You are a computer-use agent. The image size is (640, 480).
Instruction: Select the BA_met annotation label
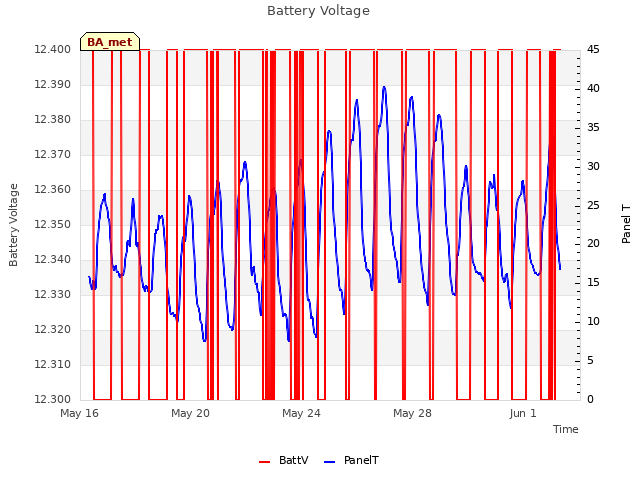110,42
